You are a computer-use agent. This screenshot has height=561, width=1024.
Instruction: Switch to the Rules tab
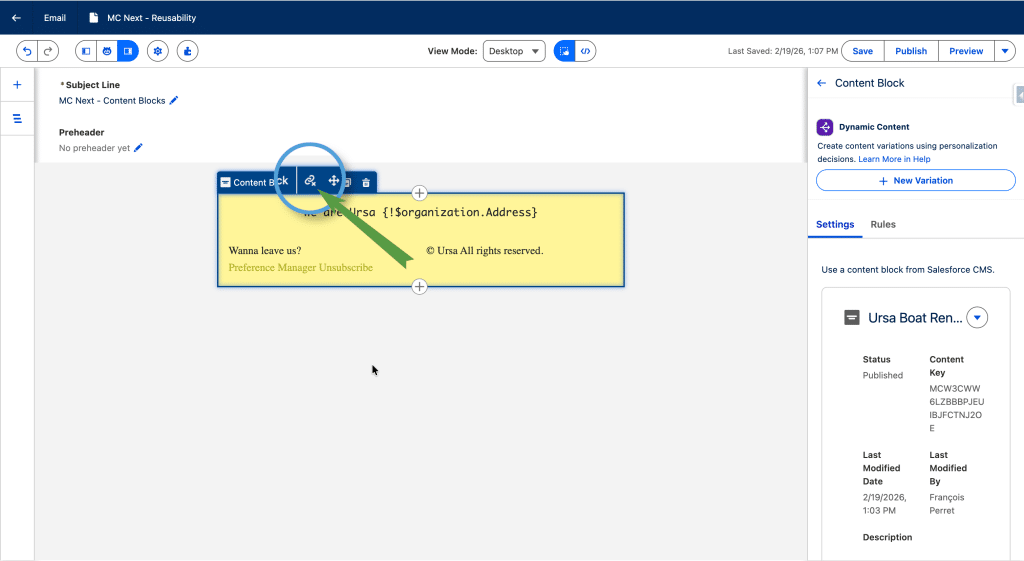tap(883, 225)
